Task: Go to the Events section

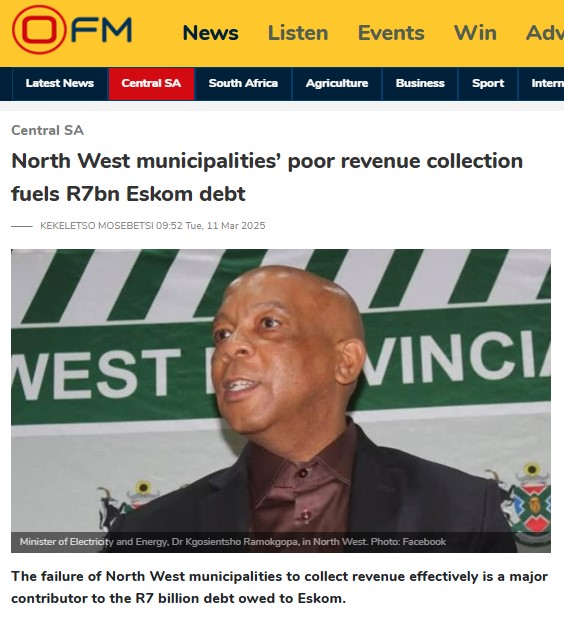Action: point(391,33)
